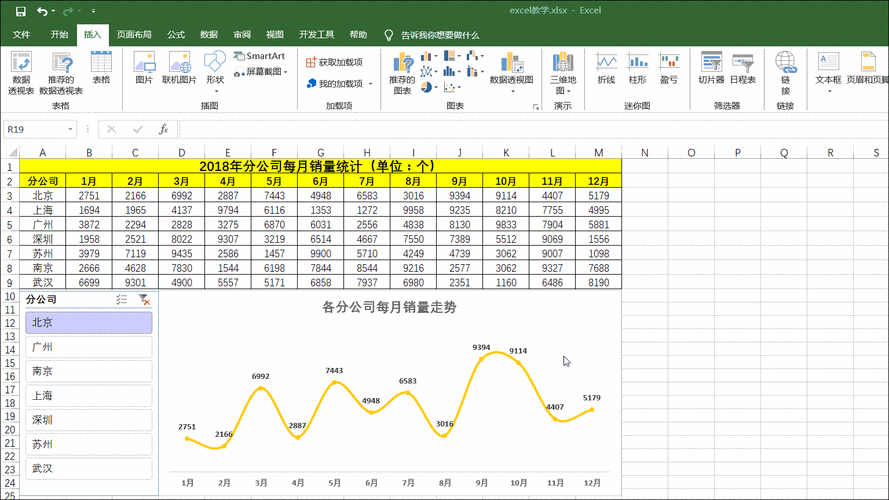The width and height of the screenshot is (889, 500).
Task: Open the 我的加载项 dropdown
Action: [339, 83]
